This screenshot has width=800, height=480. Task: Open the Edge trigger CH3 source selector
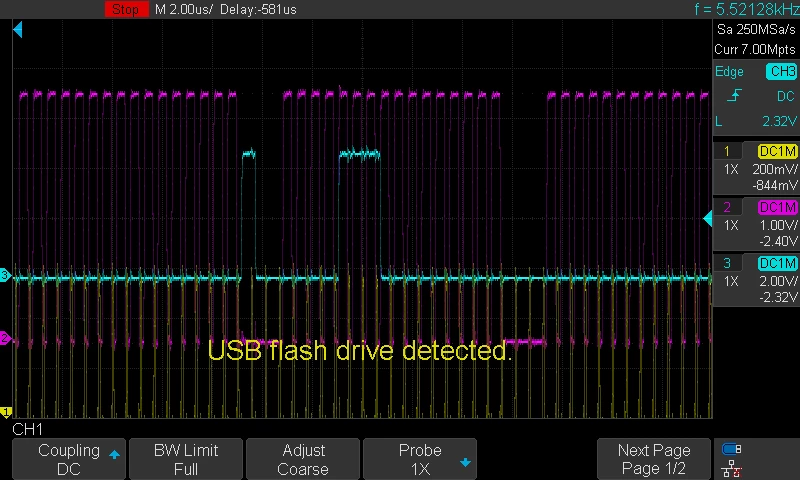pyautogui.click(x=781, y=71)
